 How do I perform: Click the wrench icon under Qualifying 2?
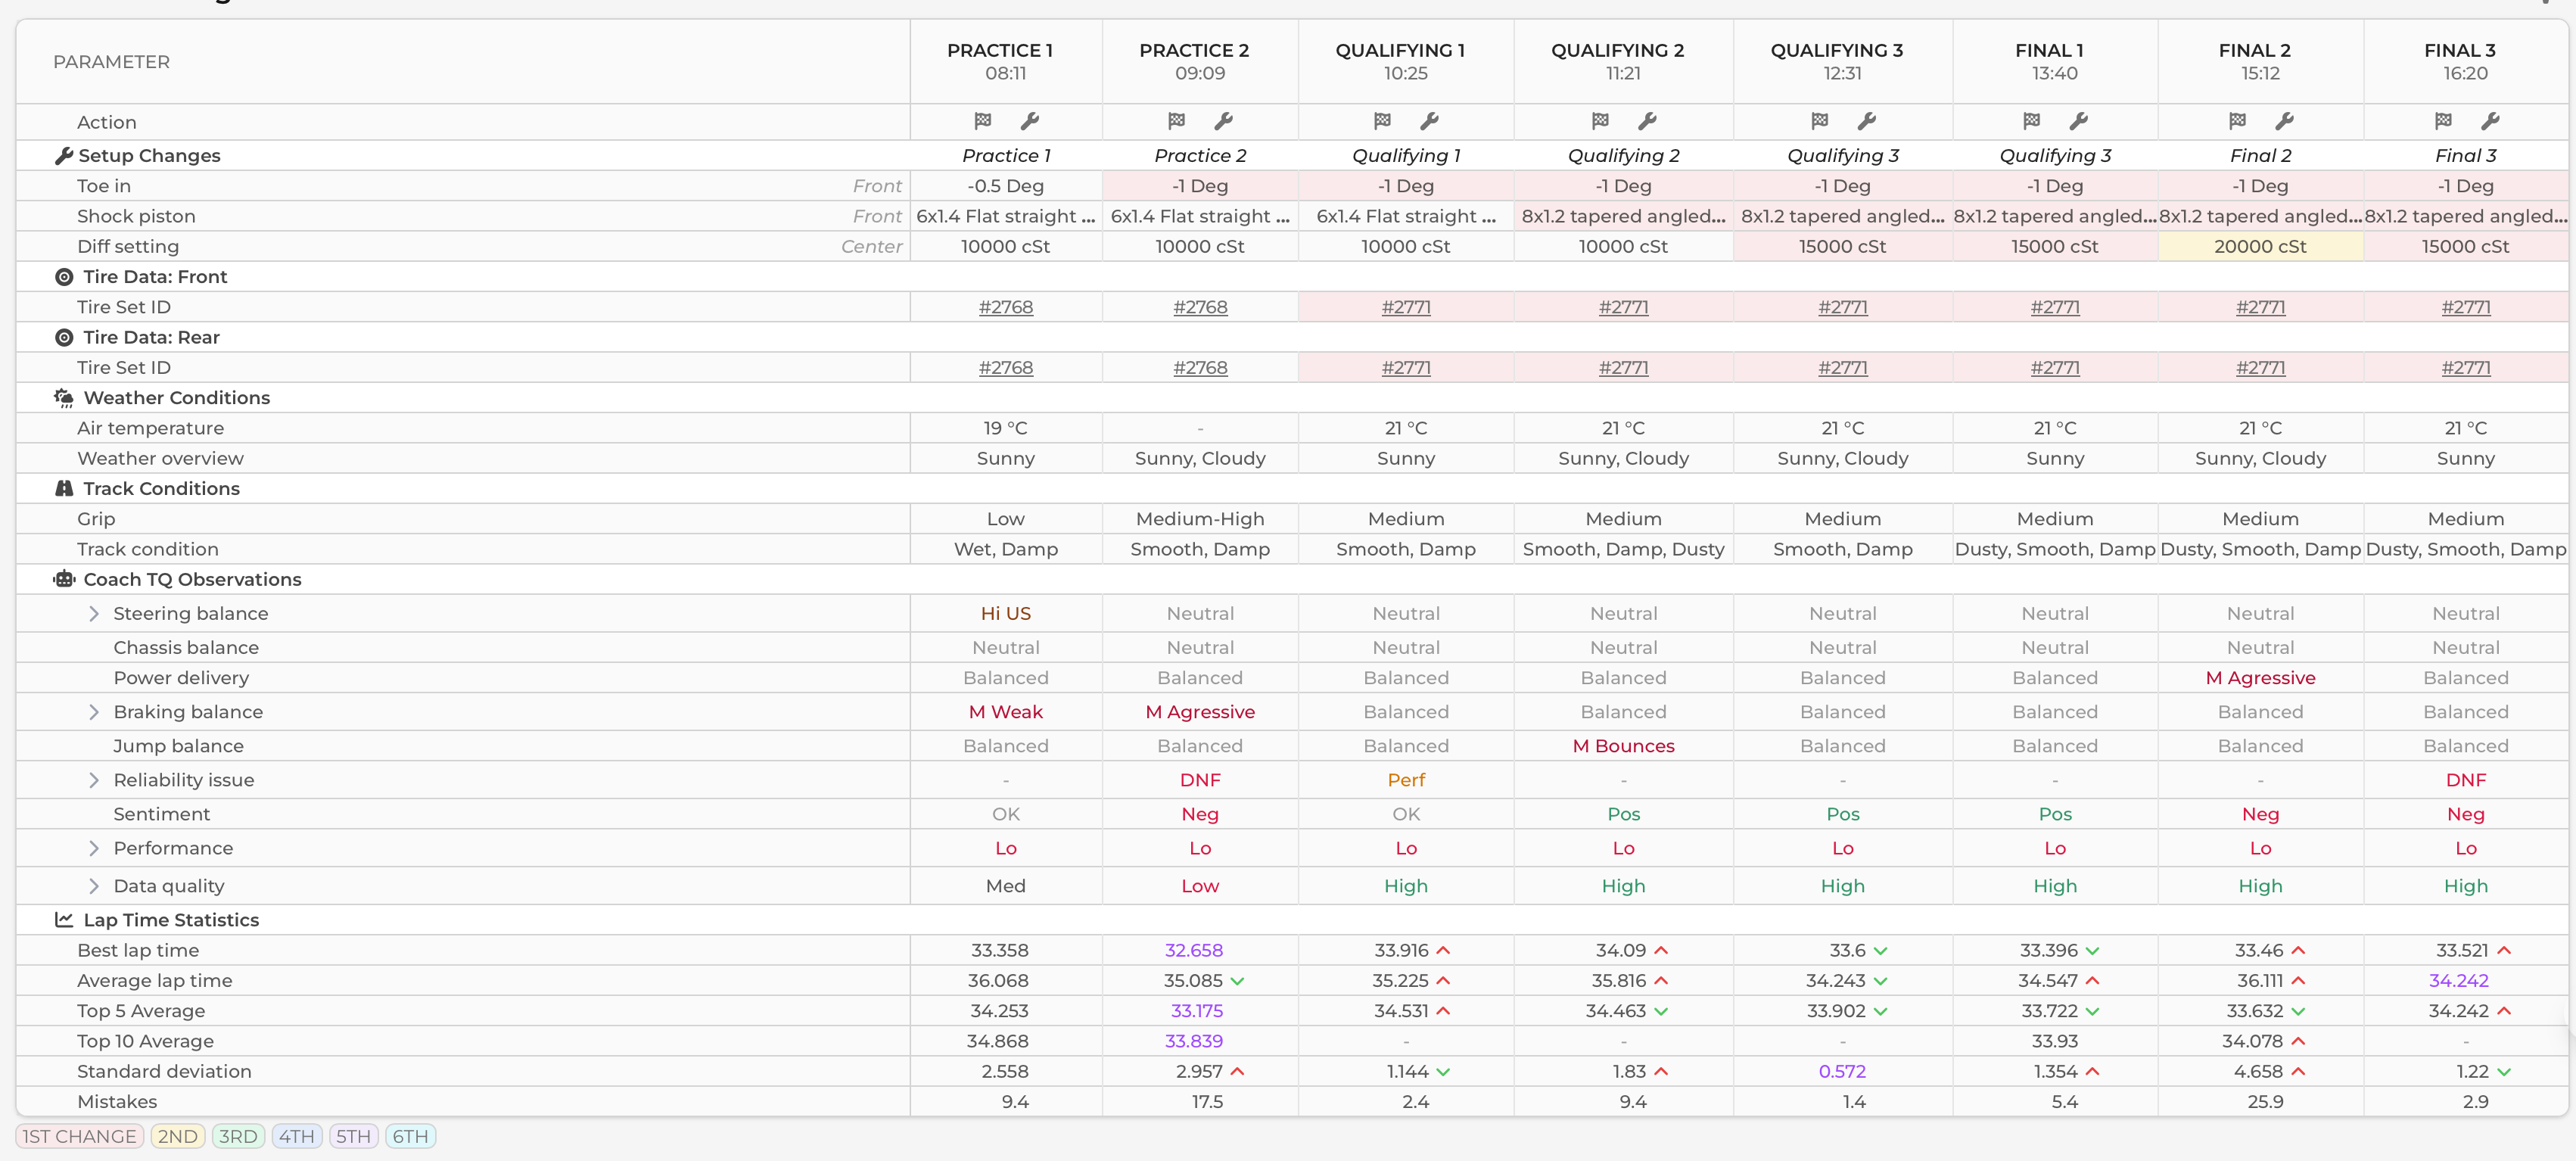(1647, 121)
